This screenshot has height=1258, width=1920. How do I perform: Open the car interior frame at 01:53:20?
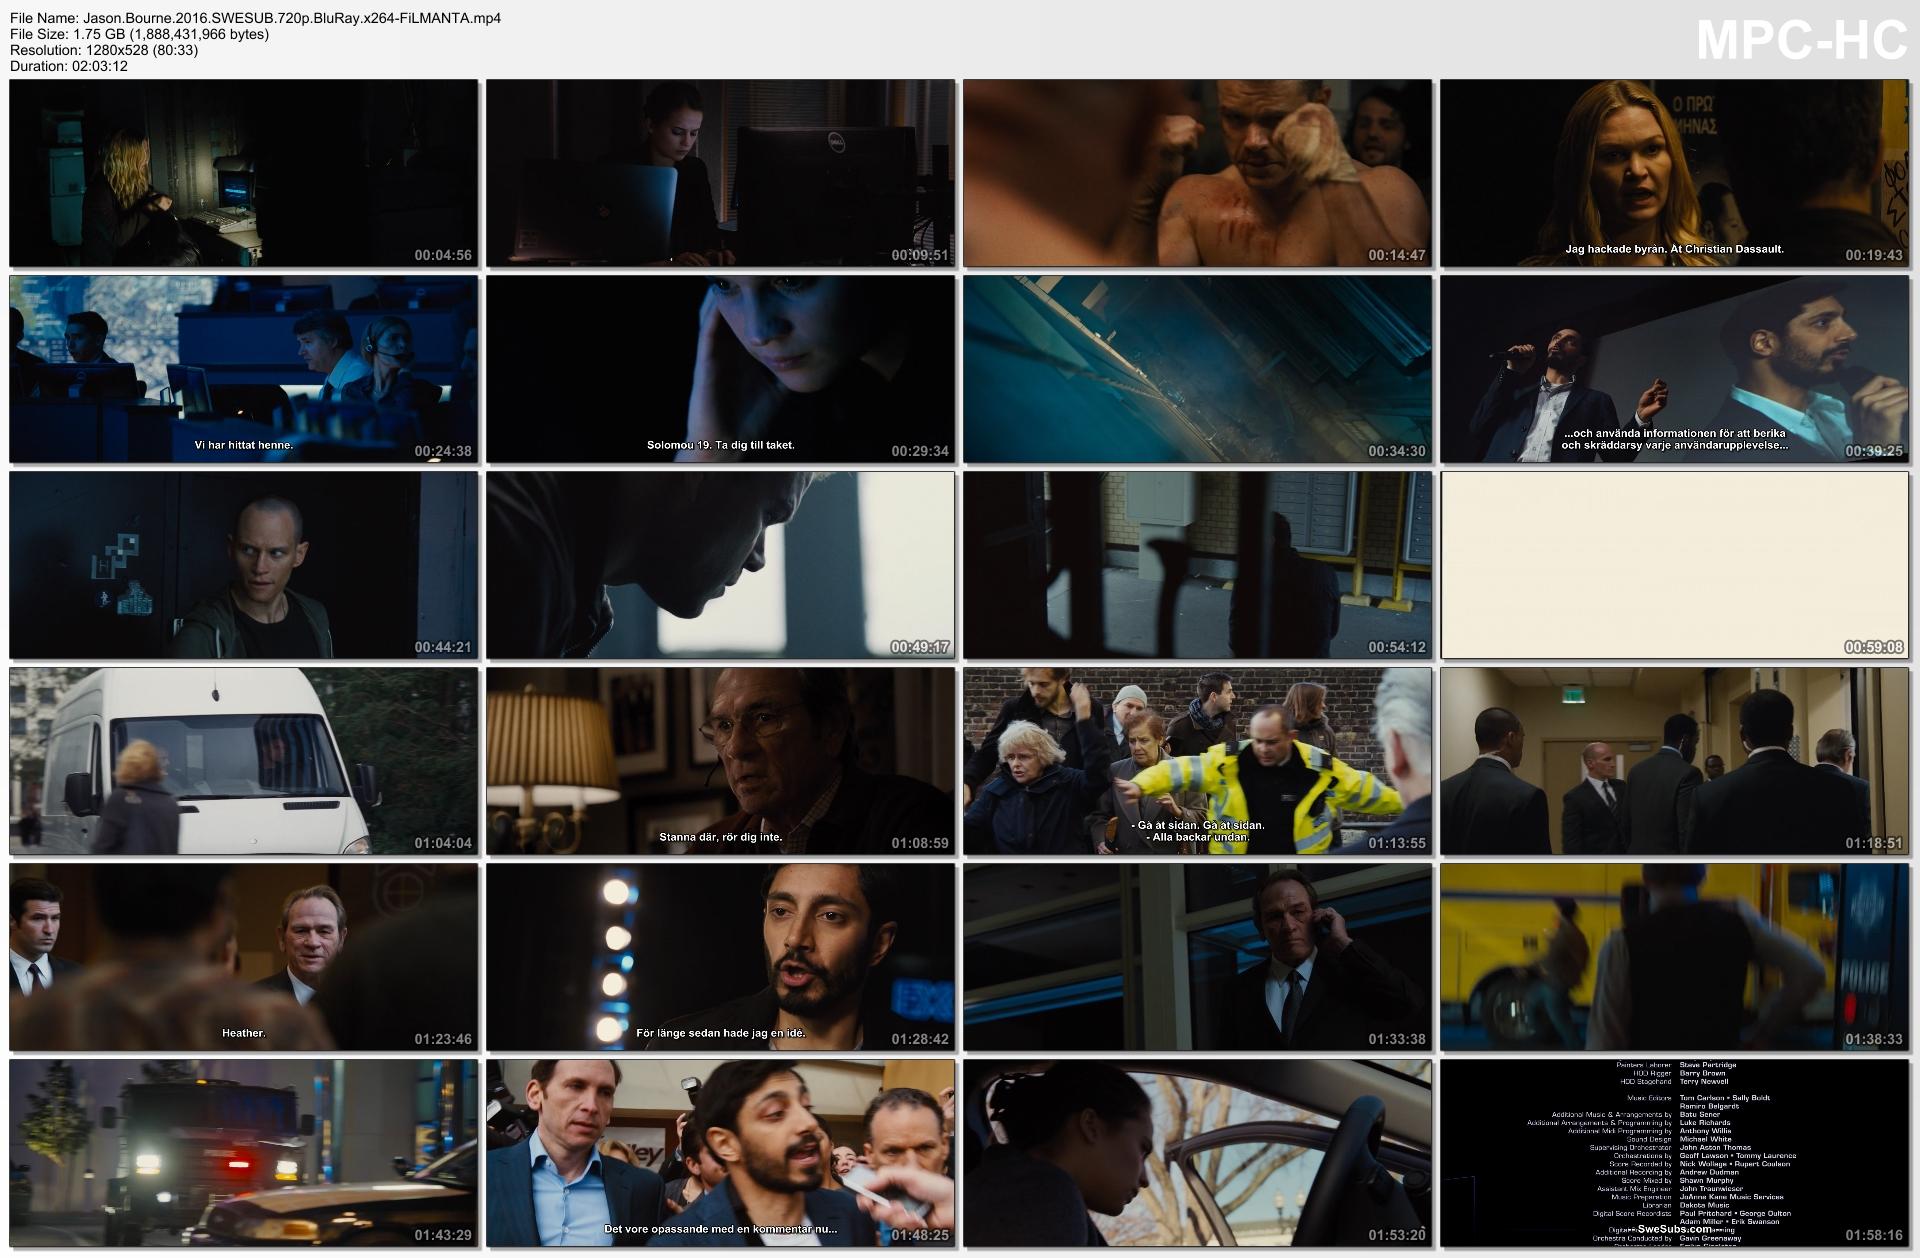pyautogui.click(x=1198, y=1153)
